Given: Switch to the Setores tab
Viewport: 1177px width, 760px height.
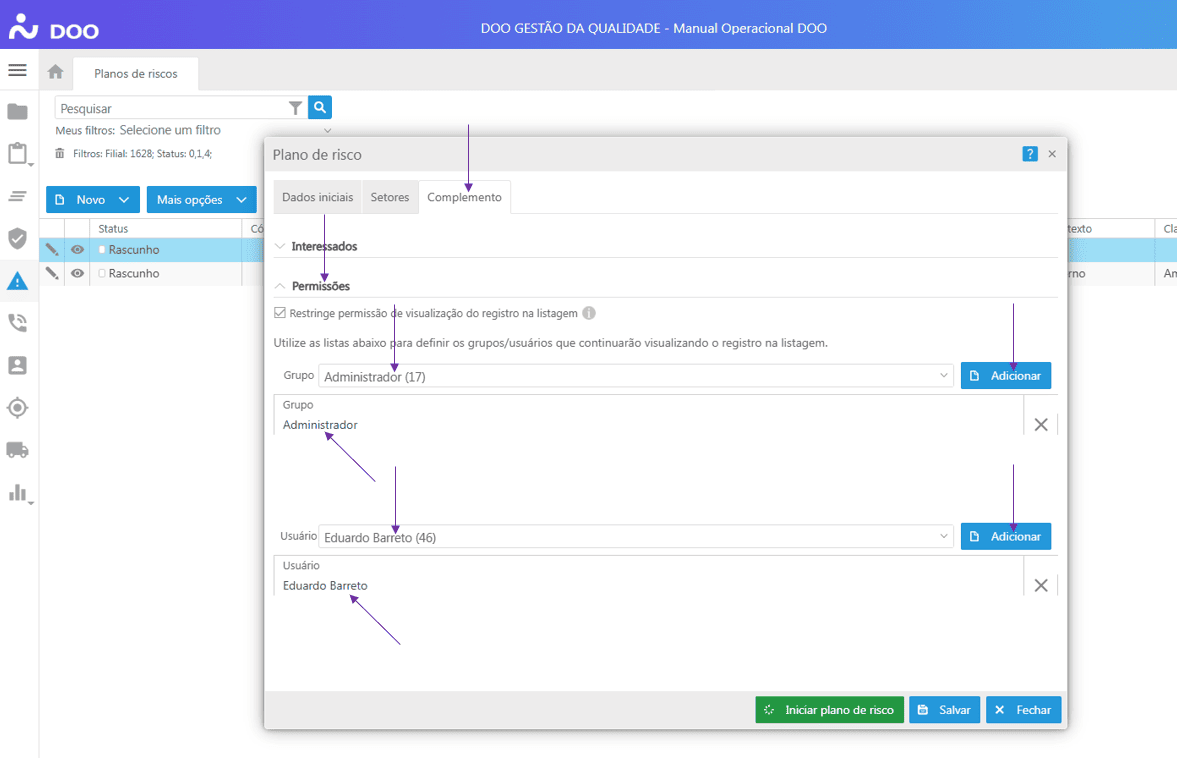Looking at the screenshot, I should (390, 197).
